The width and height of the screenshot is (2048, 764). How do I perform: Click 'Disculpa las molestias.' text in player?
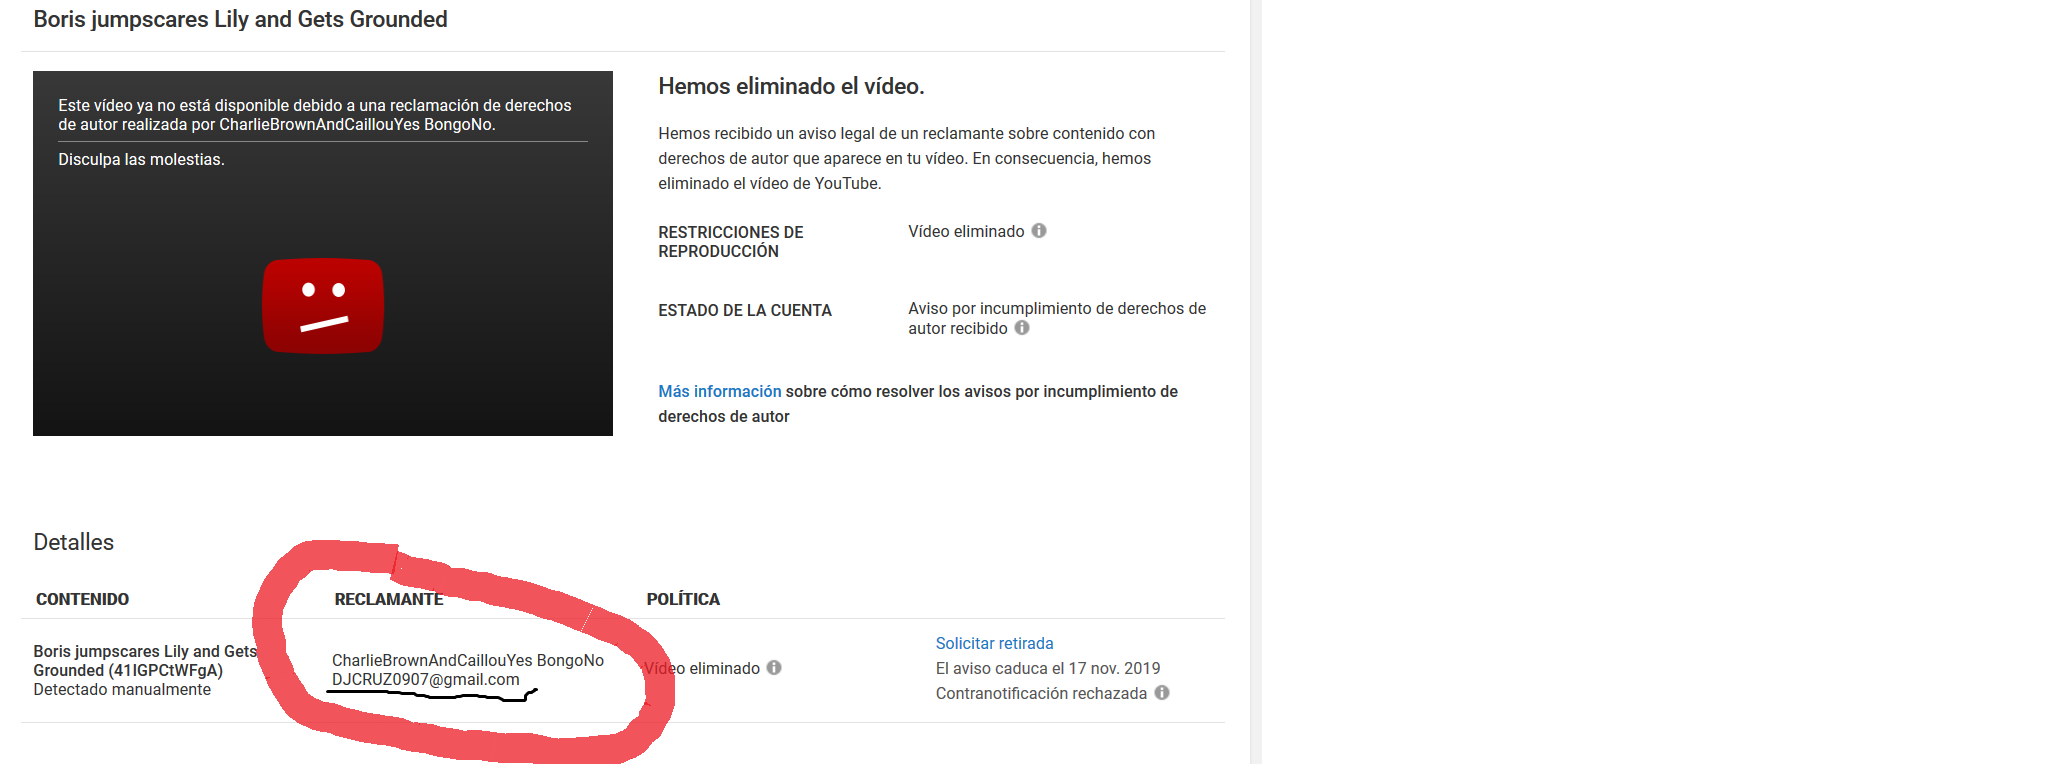[x=141, y=159]
